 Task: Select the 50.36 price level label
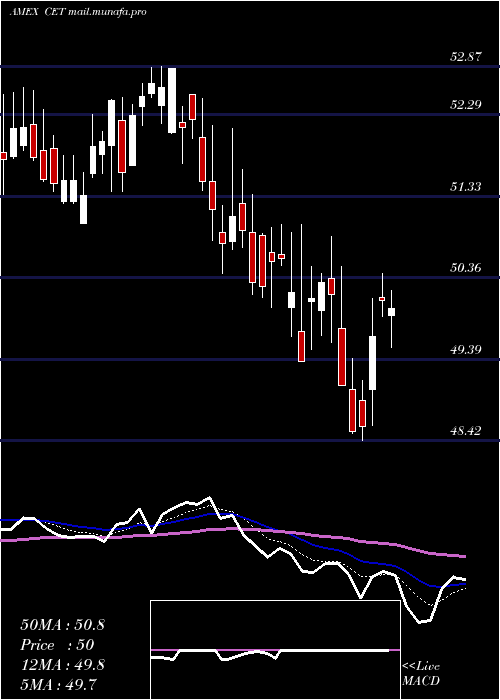[x=466, y=268]
